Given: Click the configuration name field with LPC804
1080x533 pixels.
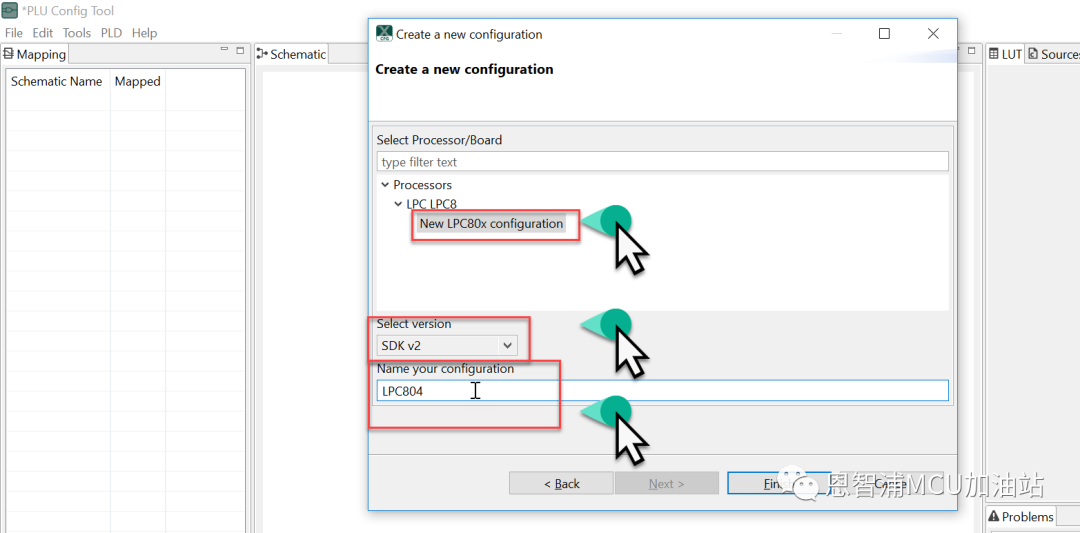Looking at the screenshot, I should [663, 390].
